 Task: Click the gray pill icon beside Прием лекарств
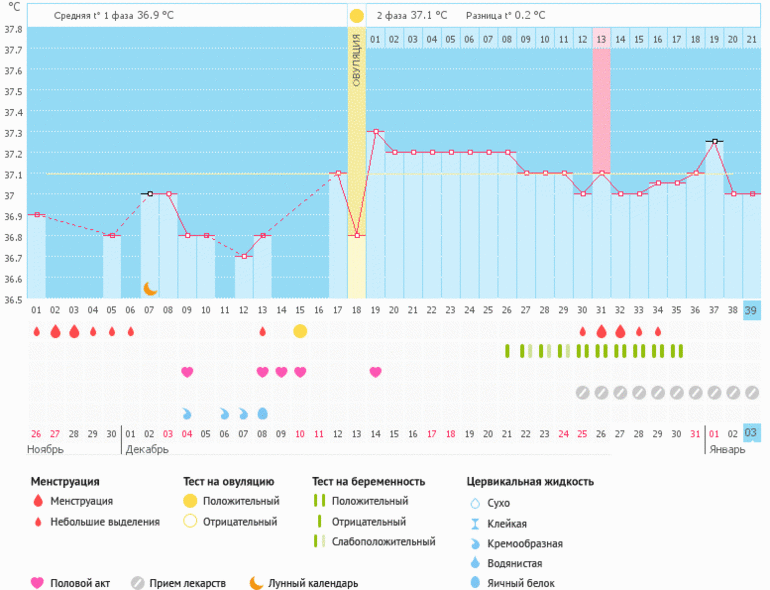click(138, 583)
